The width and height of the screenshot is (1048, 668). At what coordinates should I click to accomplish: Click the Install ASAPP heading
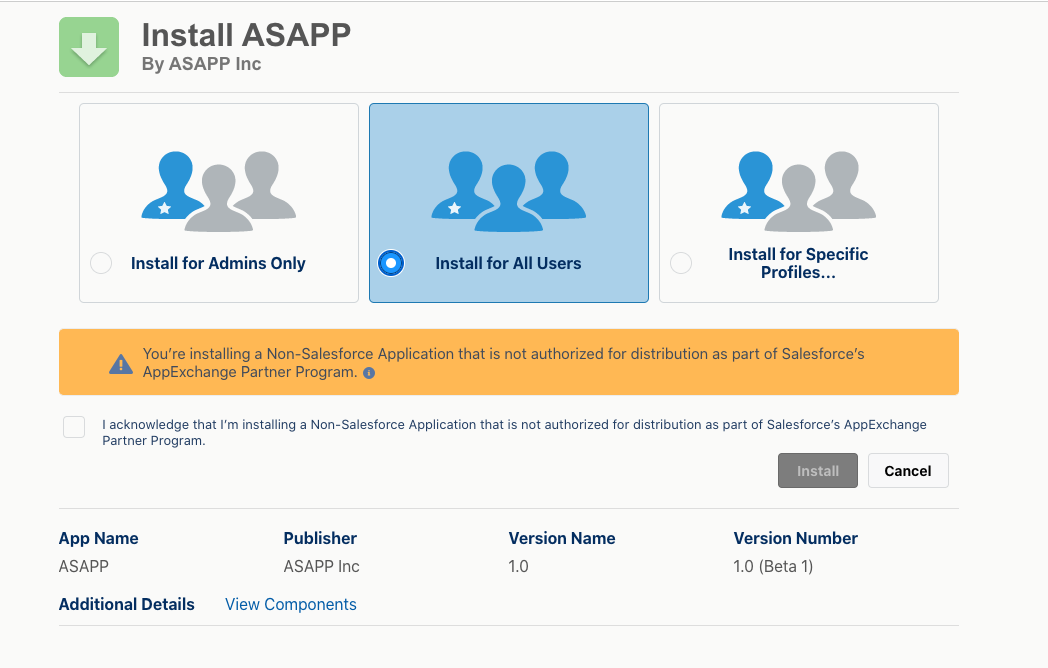246,35
